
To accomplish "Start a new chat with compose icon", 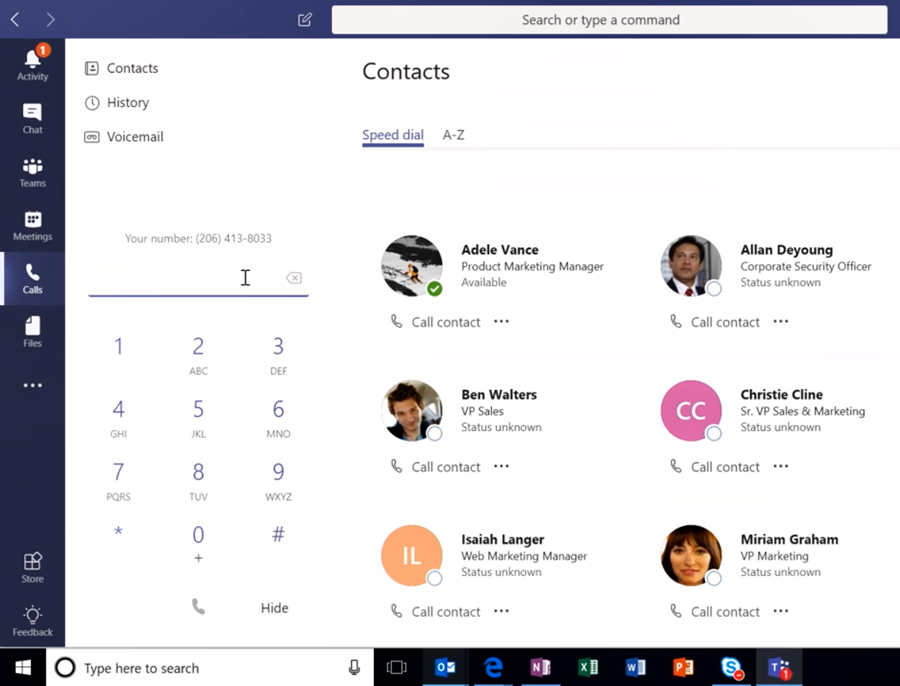I will (x=305, y=20).
